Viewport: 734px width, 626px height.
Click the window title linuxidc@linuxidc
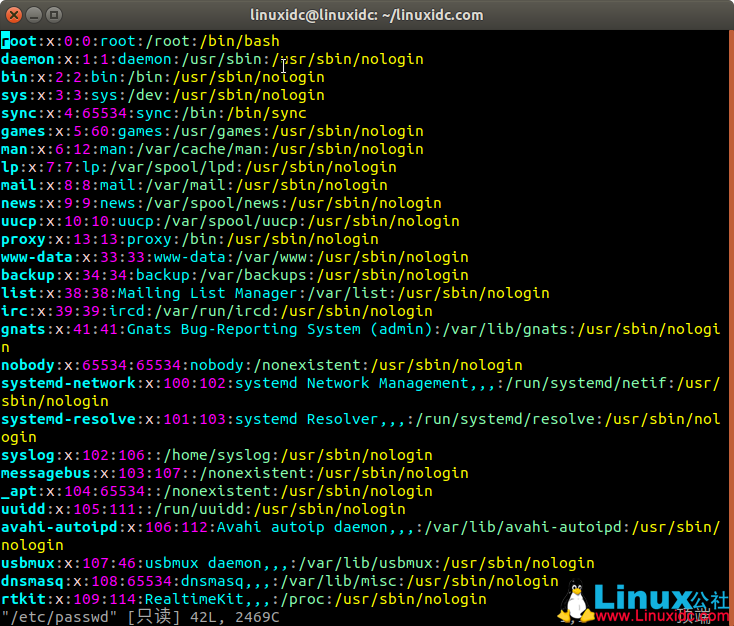[367, 15]
